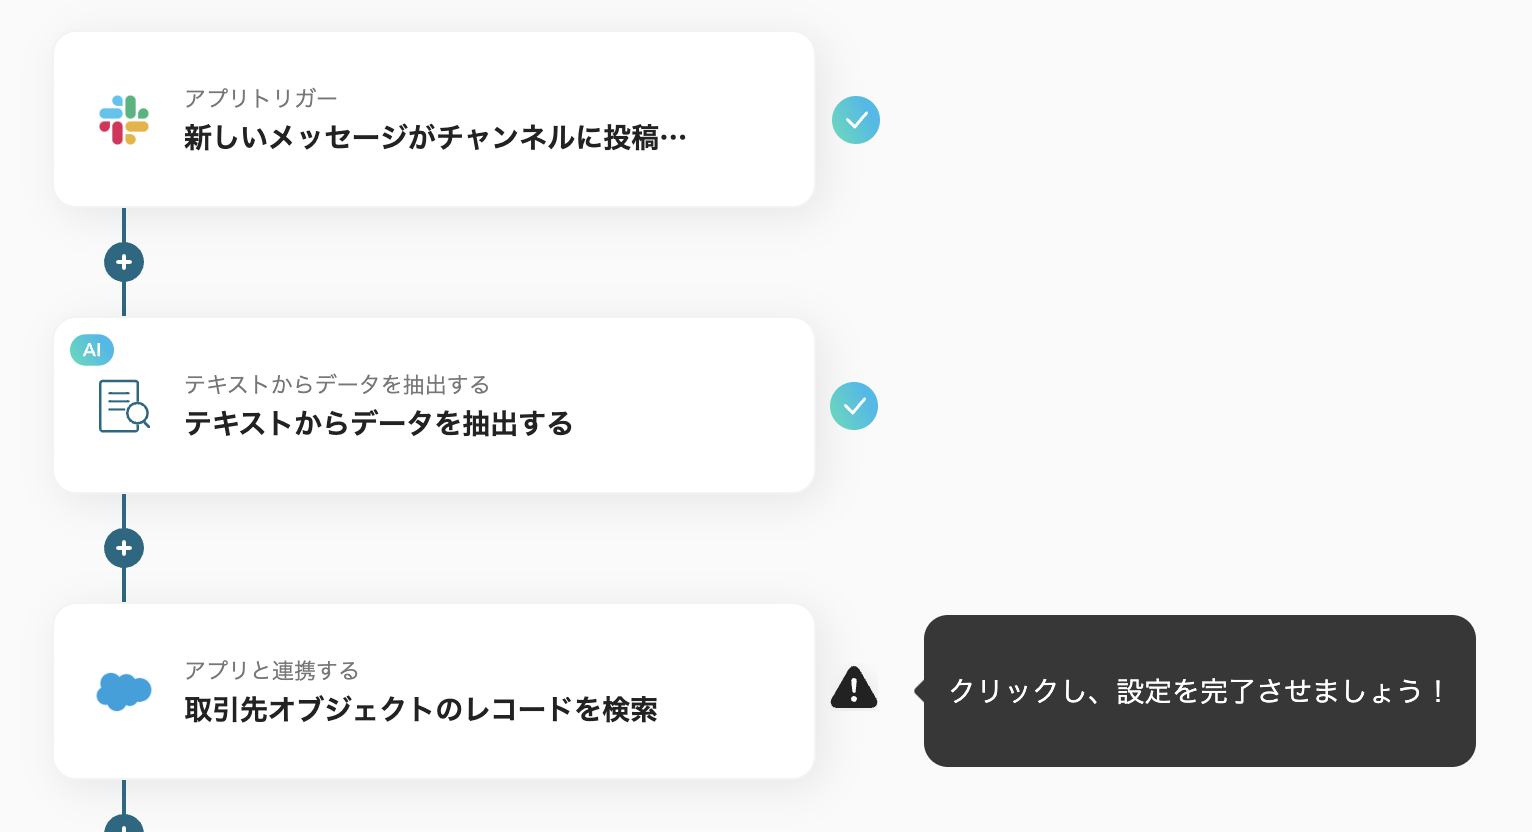Add a step below the text extraction step
1532x832 pixels.
click(124, 548)
